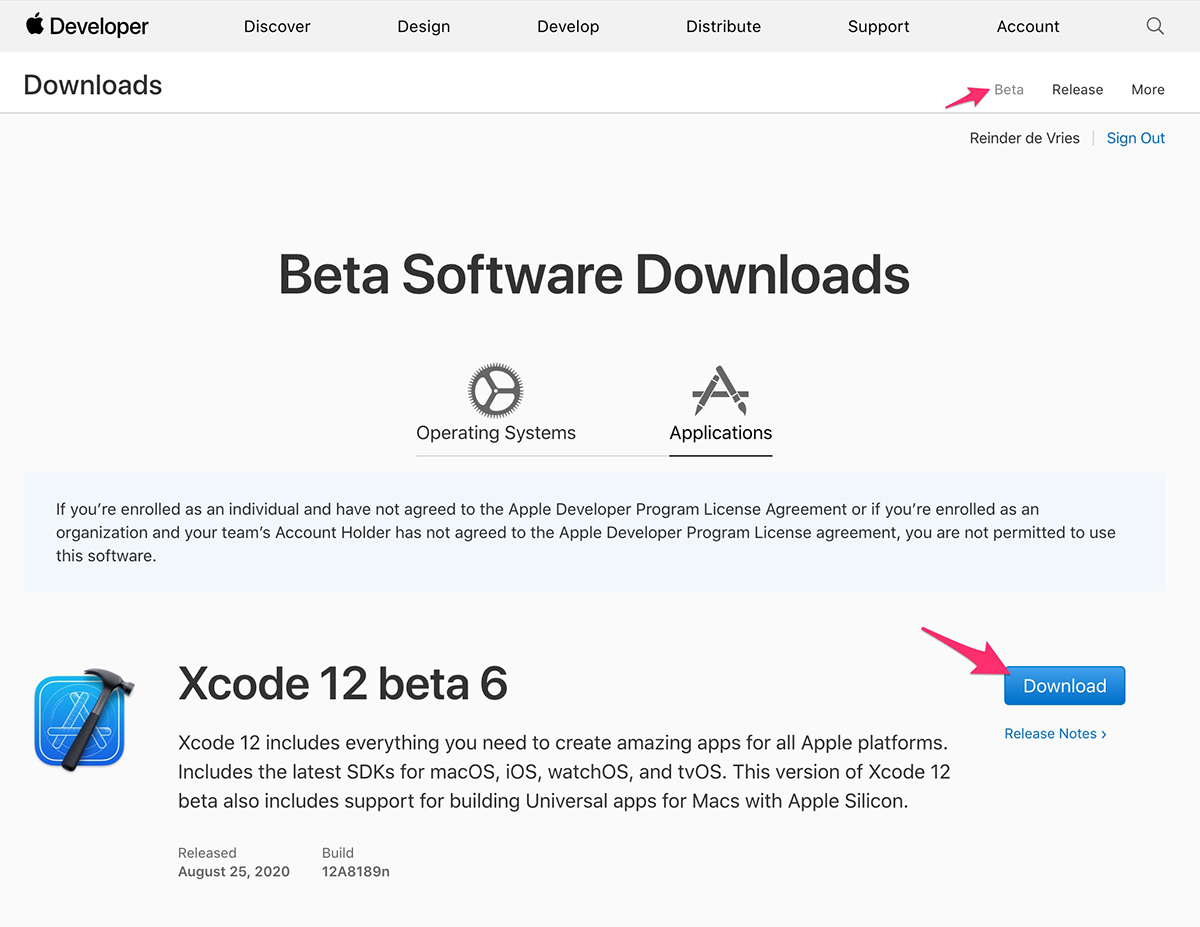Open the More downloads section

1148,90
